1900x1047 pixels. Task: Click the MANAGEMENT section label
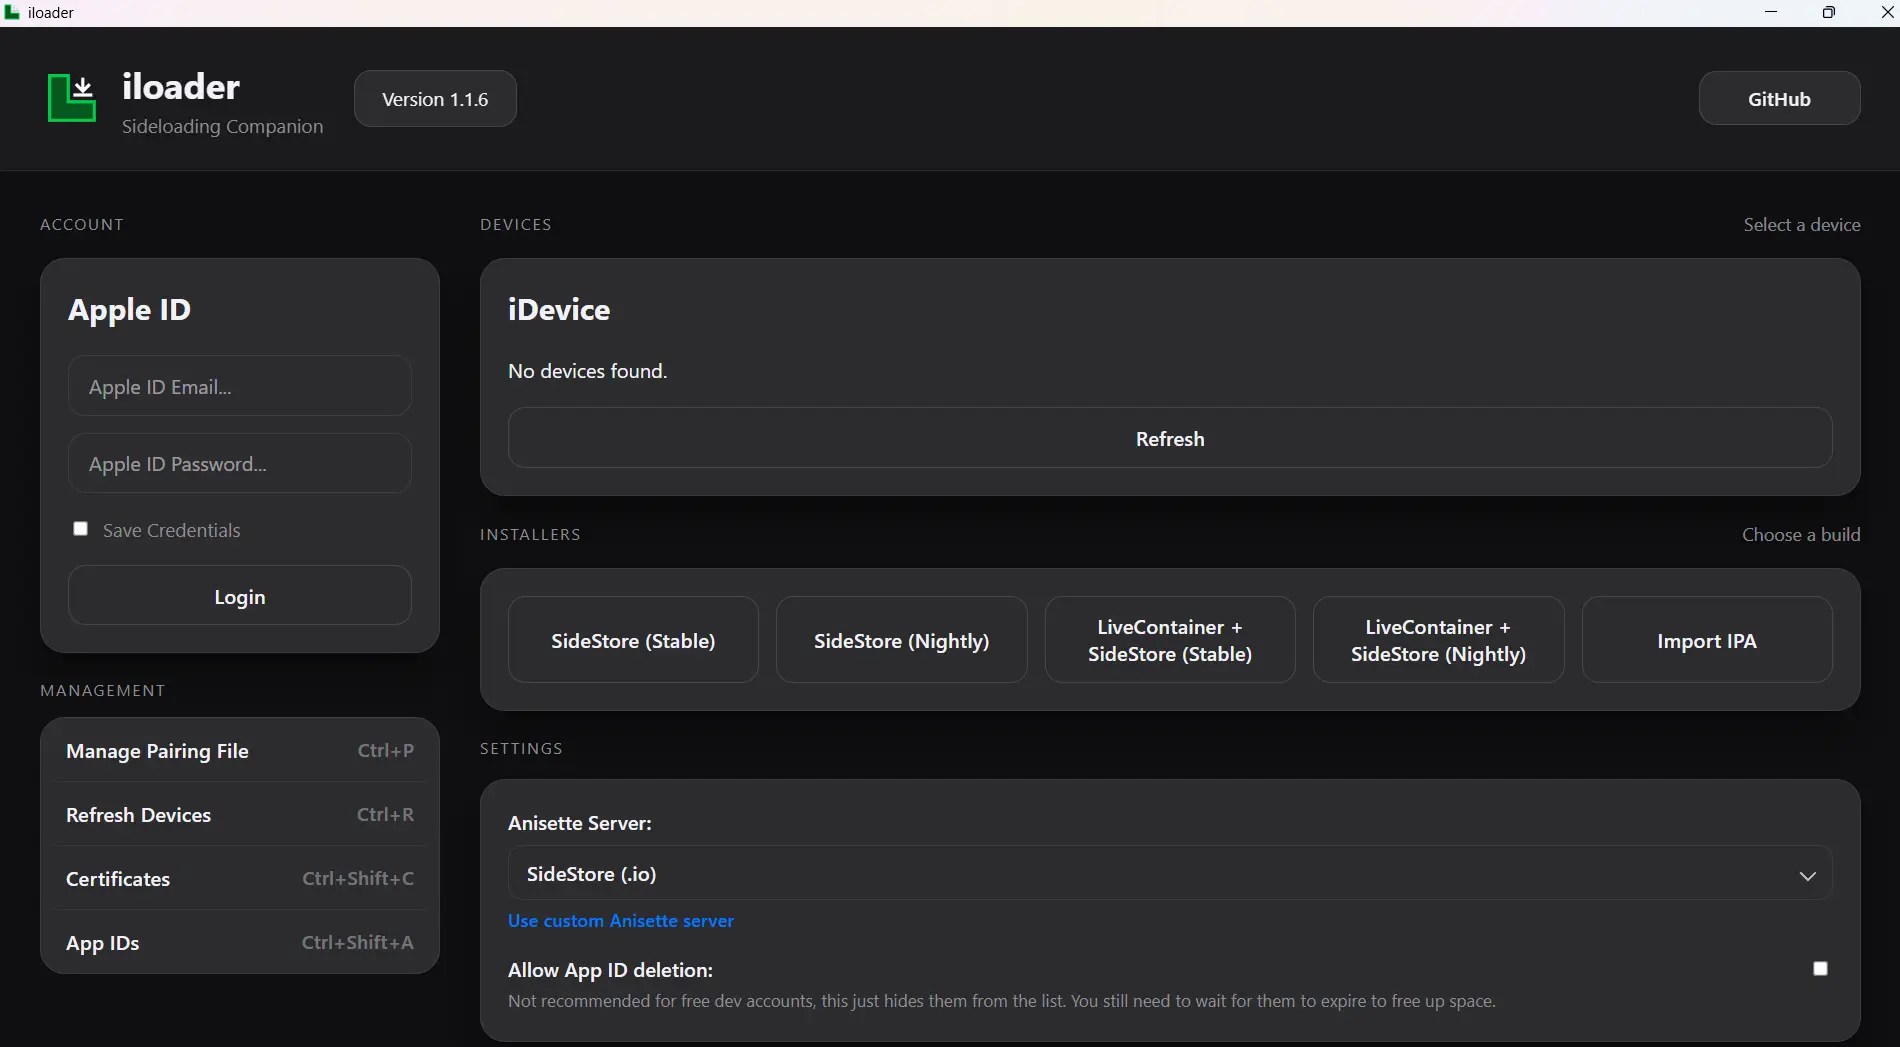click(103, 690)
